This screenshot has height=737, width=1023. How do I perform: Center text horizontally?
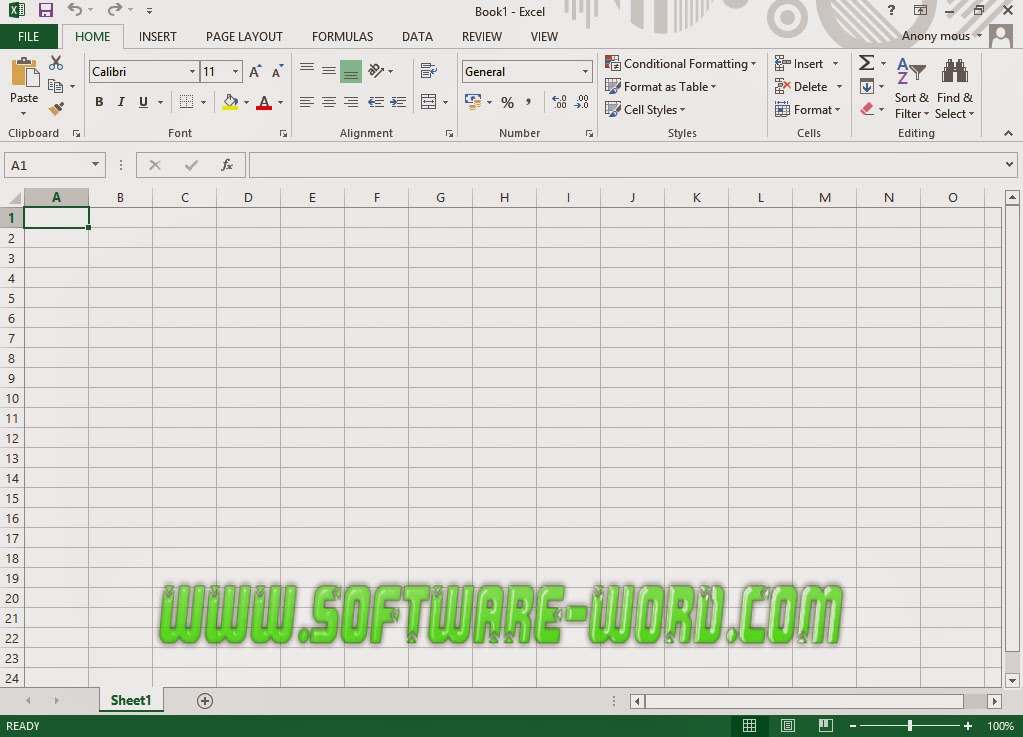pos(329,102)
